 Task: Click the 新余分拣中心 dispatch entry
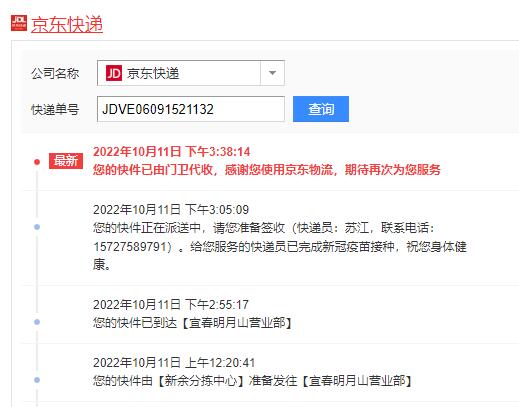(x=252, y=381)
